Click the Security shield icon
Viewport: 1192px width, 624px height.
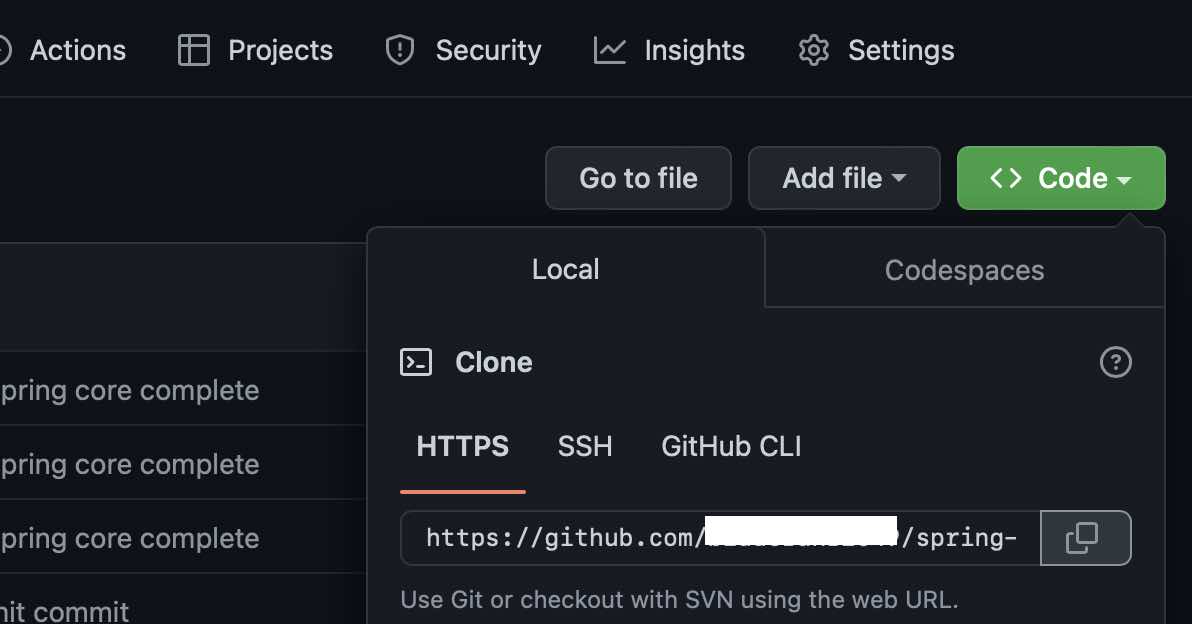[399, 49]
